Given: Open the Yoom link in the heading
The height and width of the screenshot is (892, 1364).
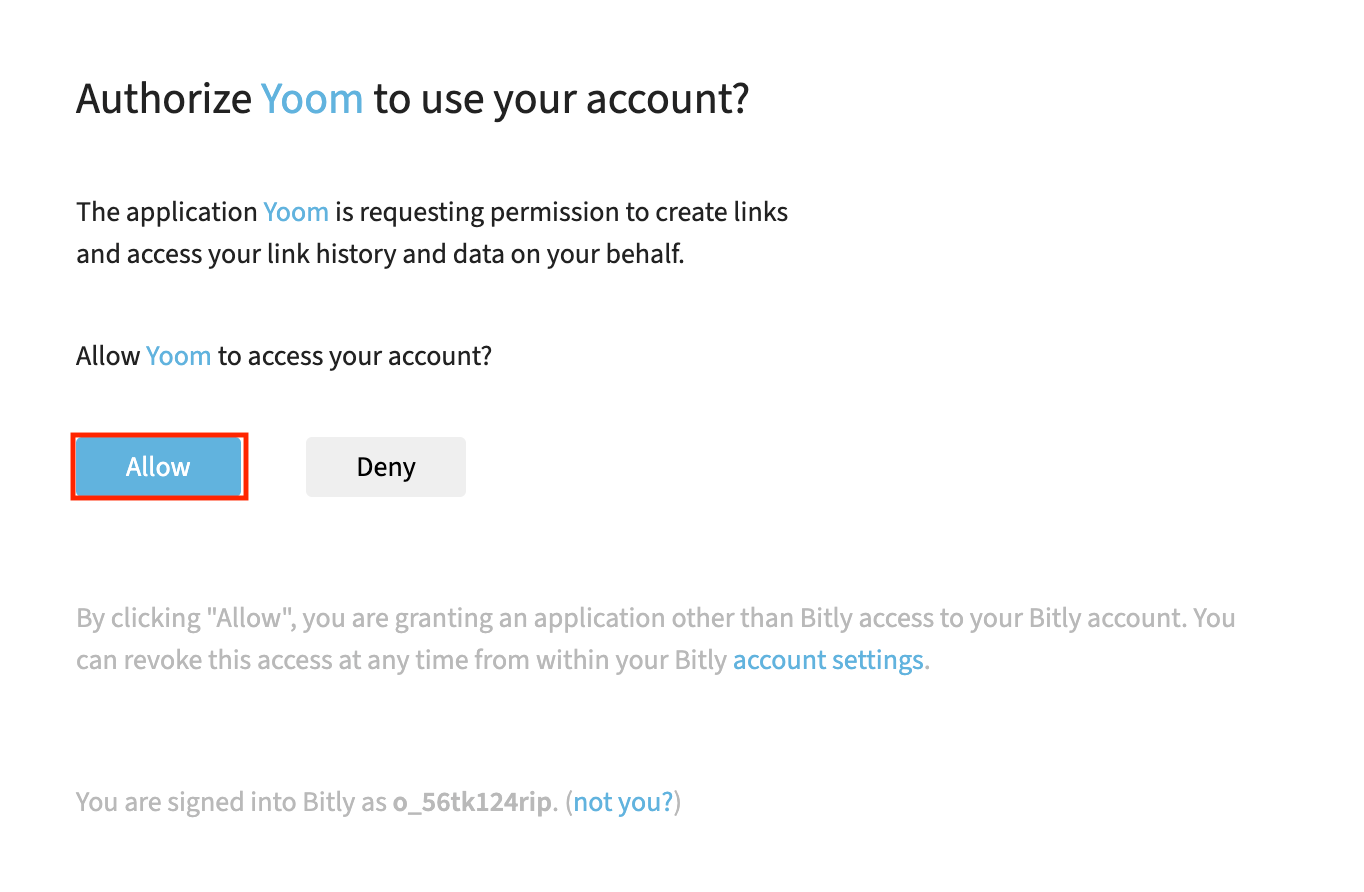Looking at the screenshot, I should point(311,99).
